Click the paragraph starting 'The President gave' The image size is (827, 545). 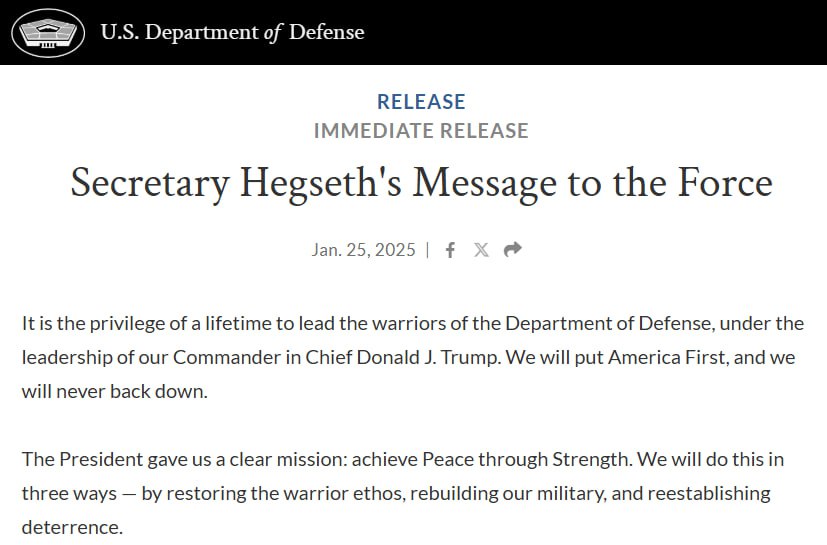point(400,493)
